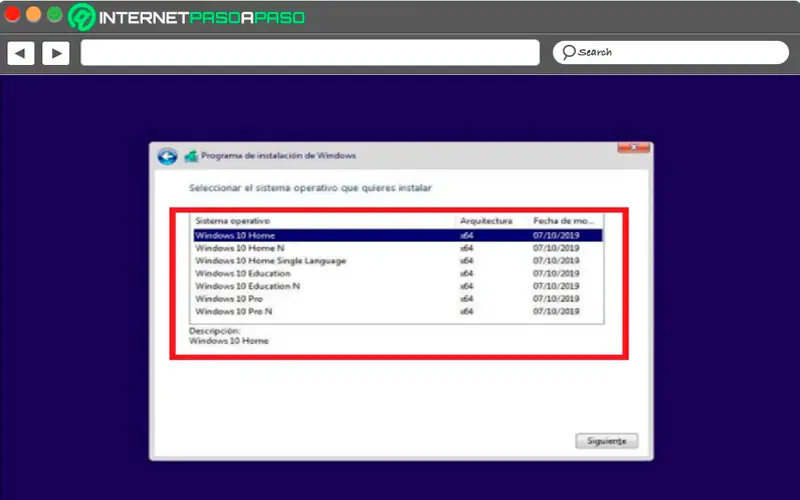Click the Fecha de mo... column header
The image size is (800, 500).
[x=565, y=221]
